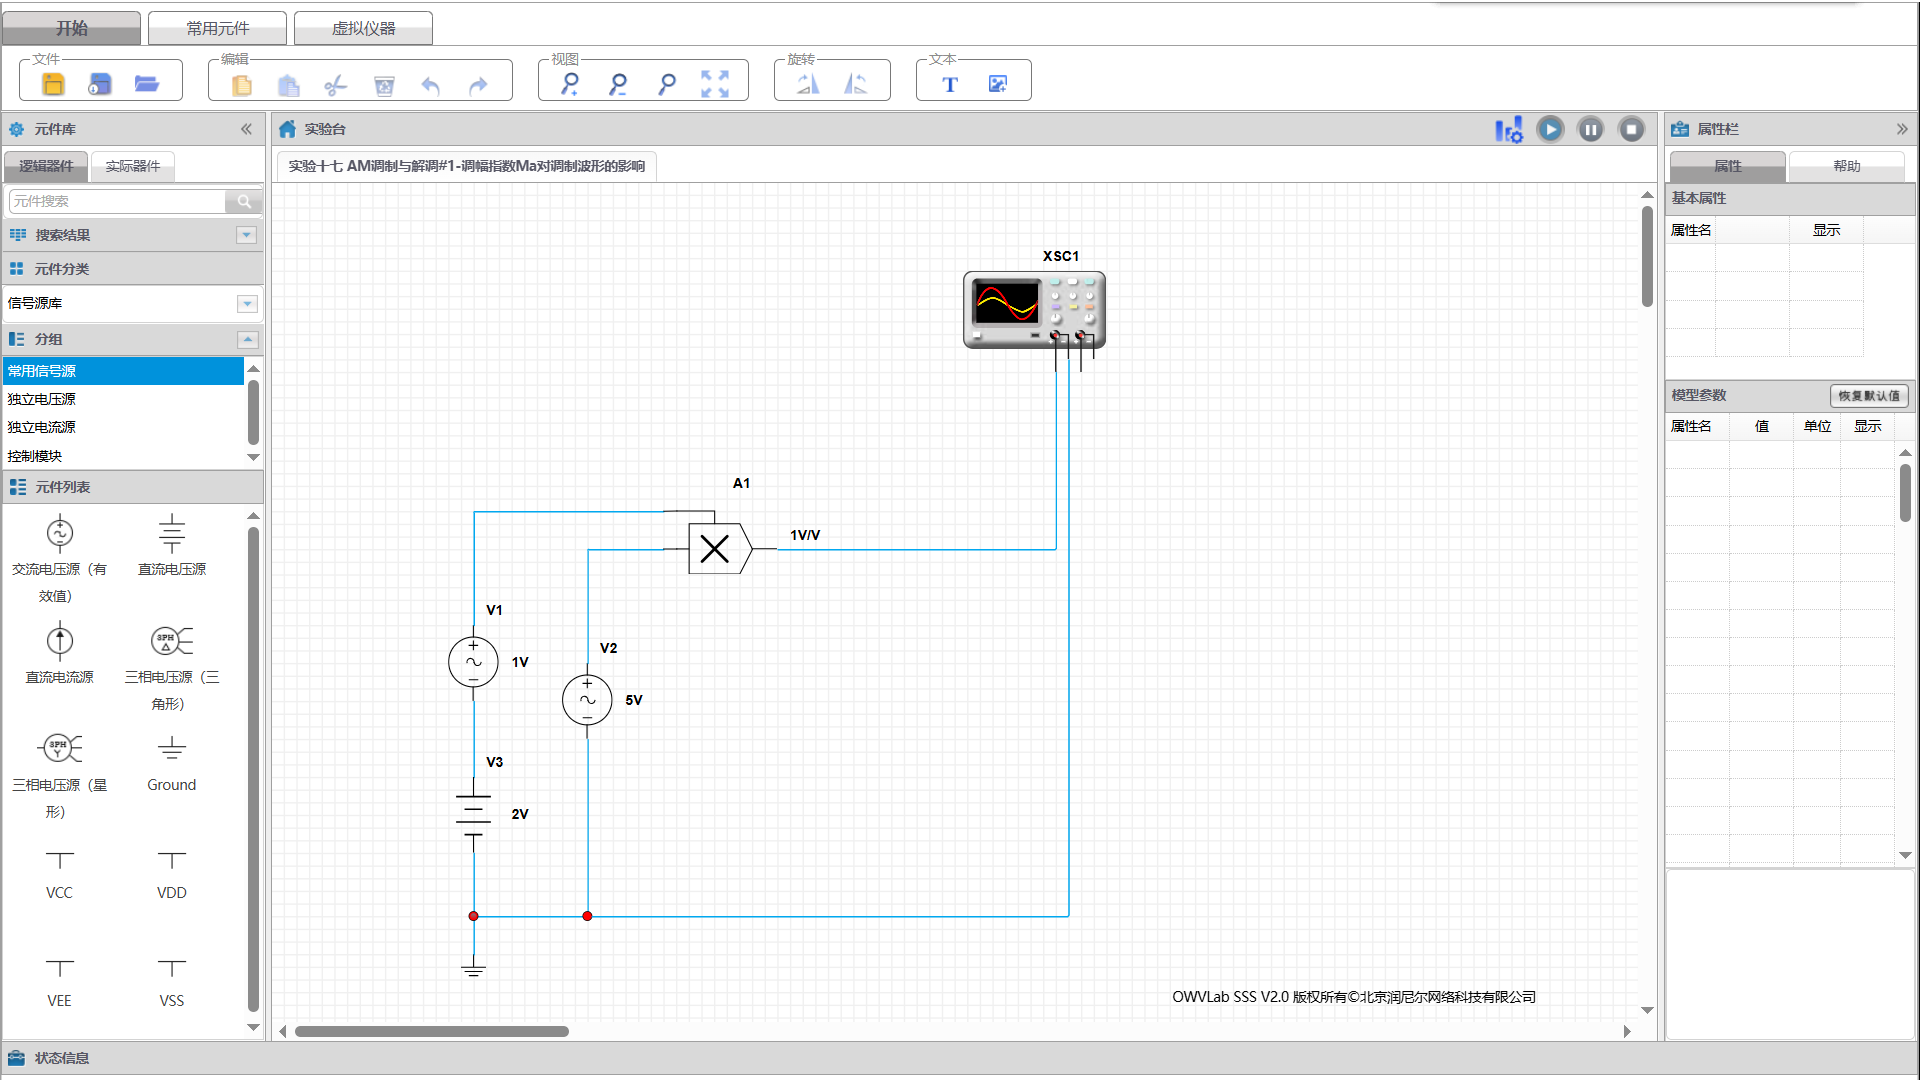Select the 实际器件 tab

[x=133, y=166]
